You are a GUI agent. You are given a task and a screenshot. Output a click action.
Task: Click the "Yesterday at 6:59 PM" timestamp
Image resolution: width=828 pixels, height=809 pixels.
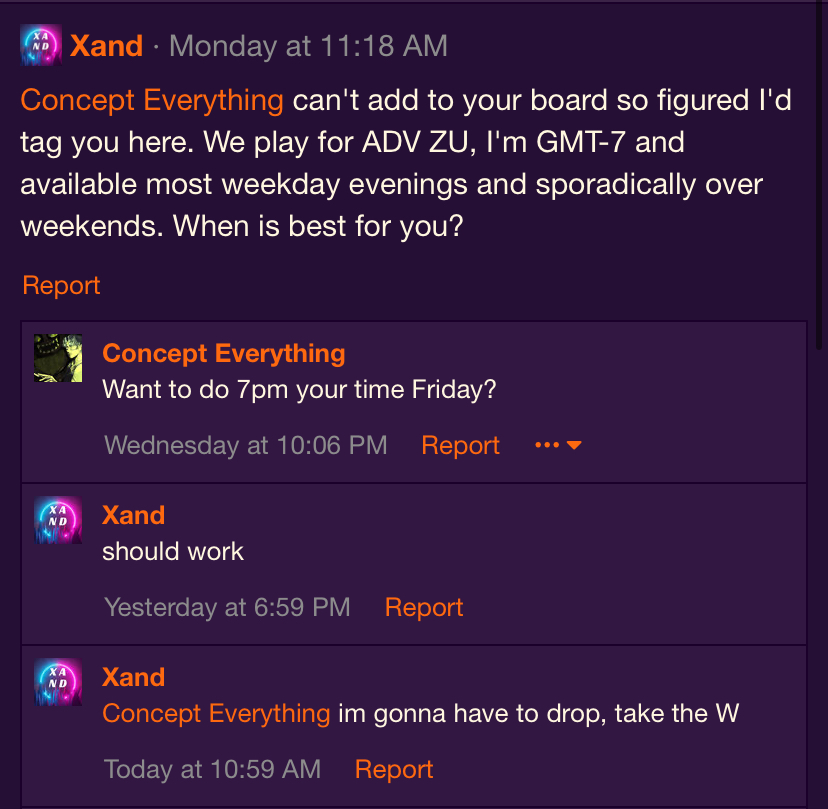point(227,607)
